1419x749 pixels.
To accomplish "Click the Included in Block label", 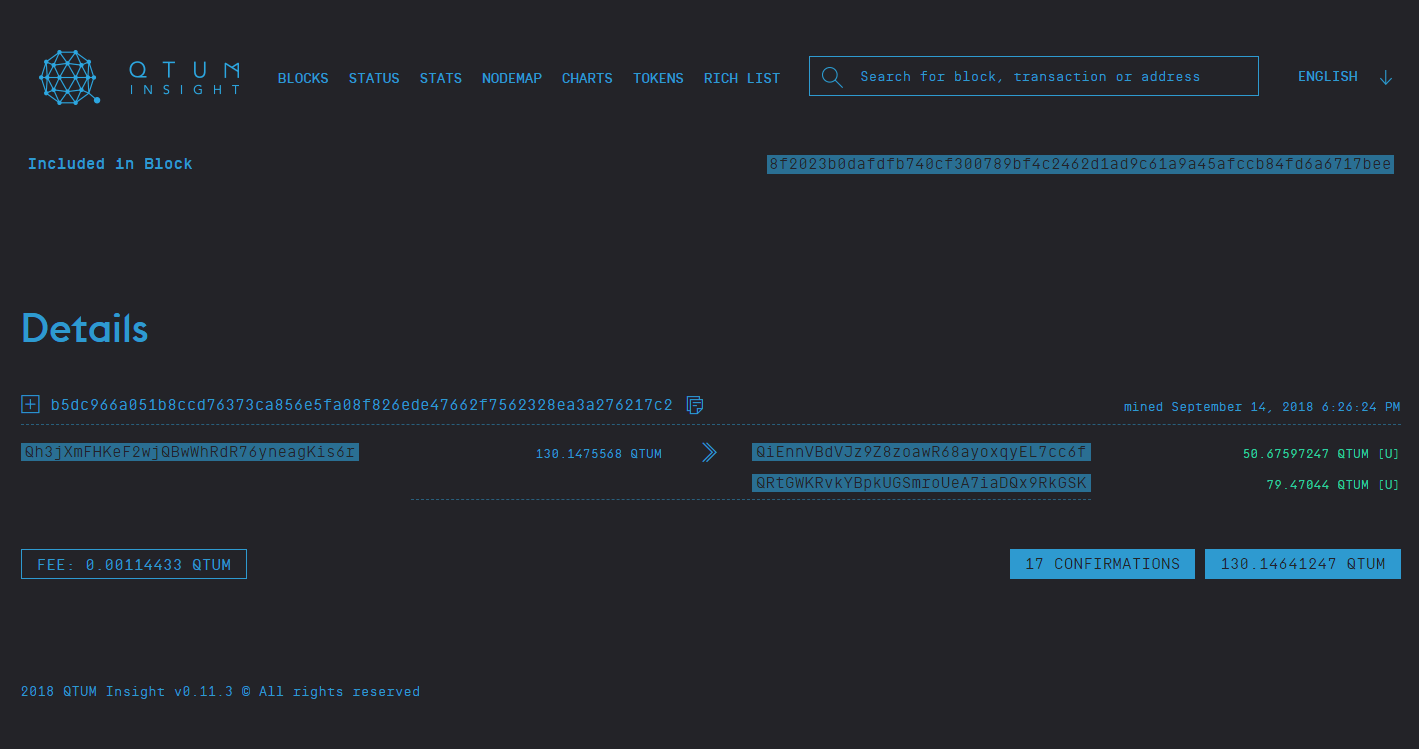I will pyautogui.click(x=110, y=164).
